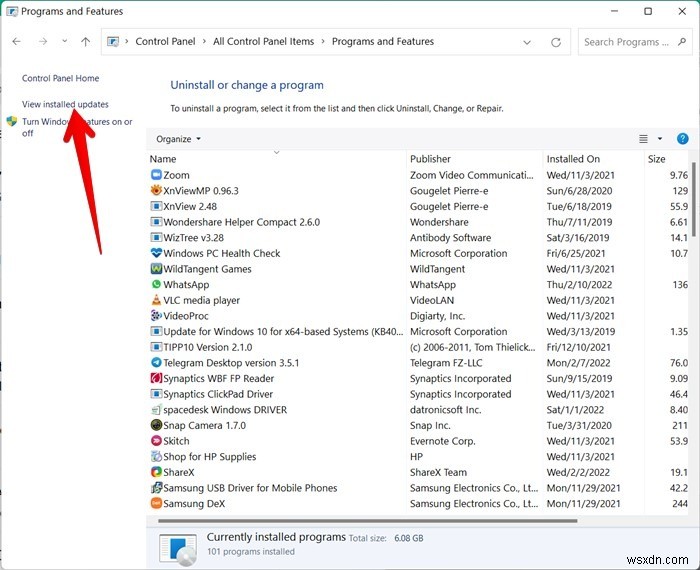Click publisher Antibody Software cell
The height and width of the screenshot is (570, 700).
point(450,237)
